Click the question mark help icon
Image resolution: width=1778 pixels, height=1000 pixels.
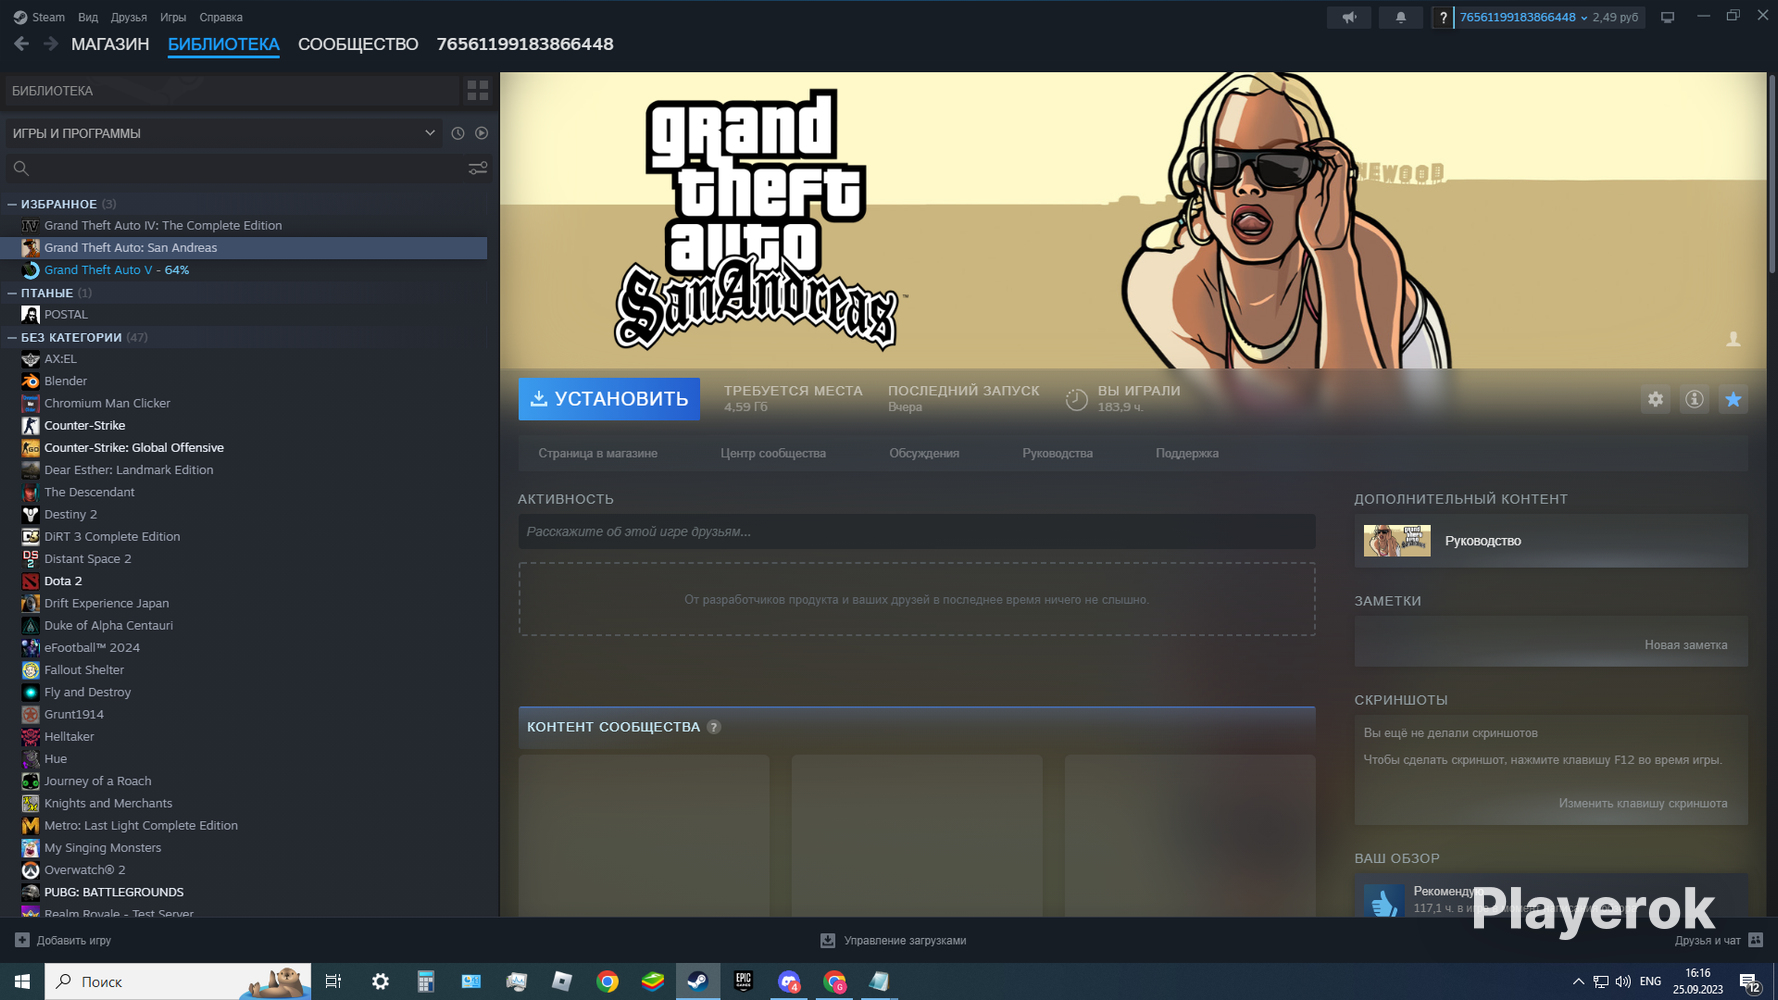click(1443, 17)
